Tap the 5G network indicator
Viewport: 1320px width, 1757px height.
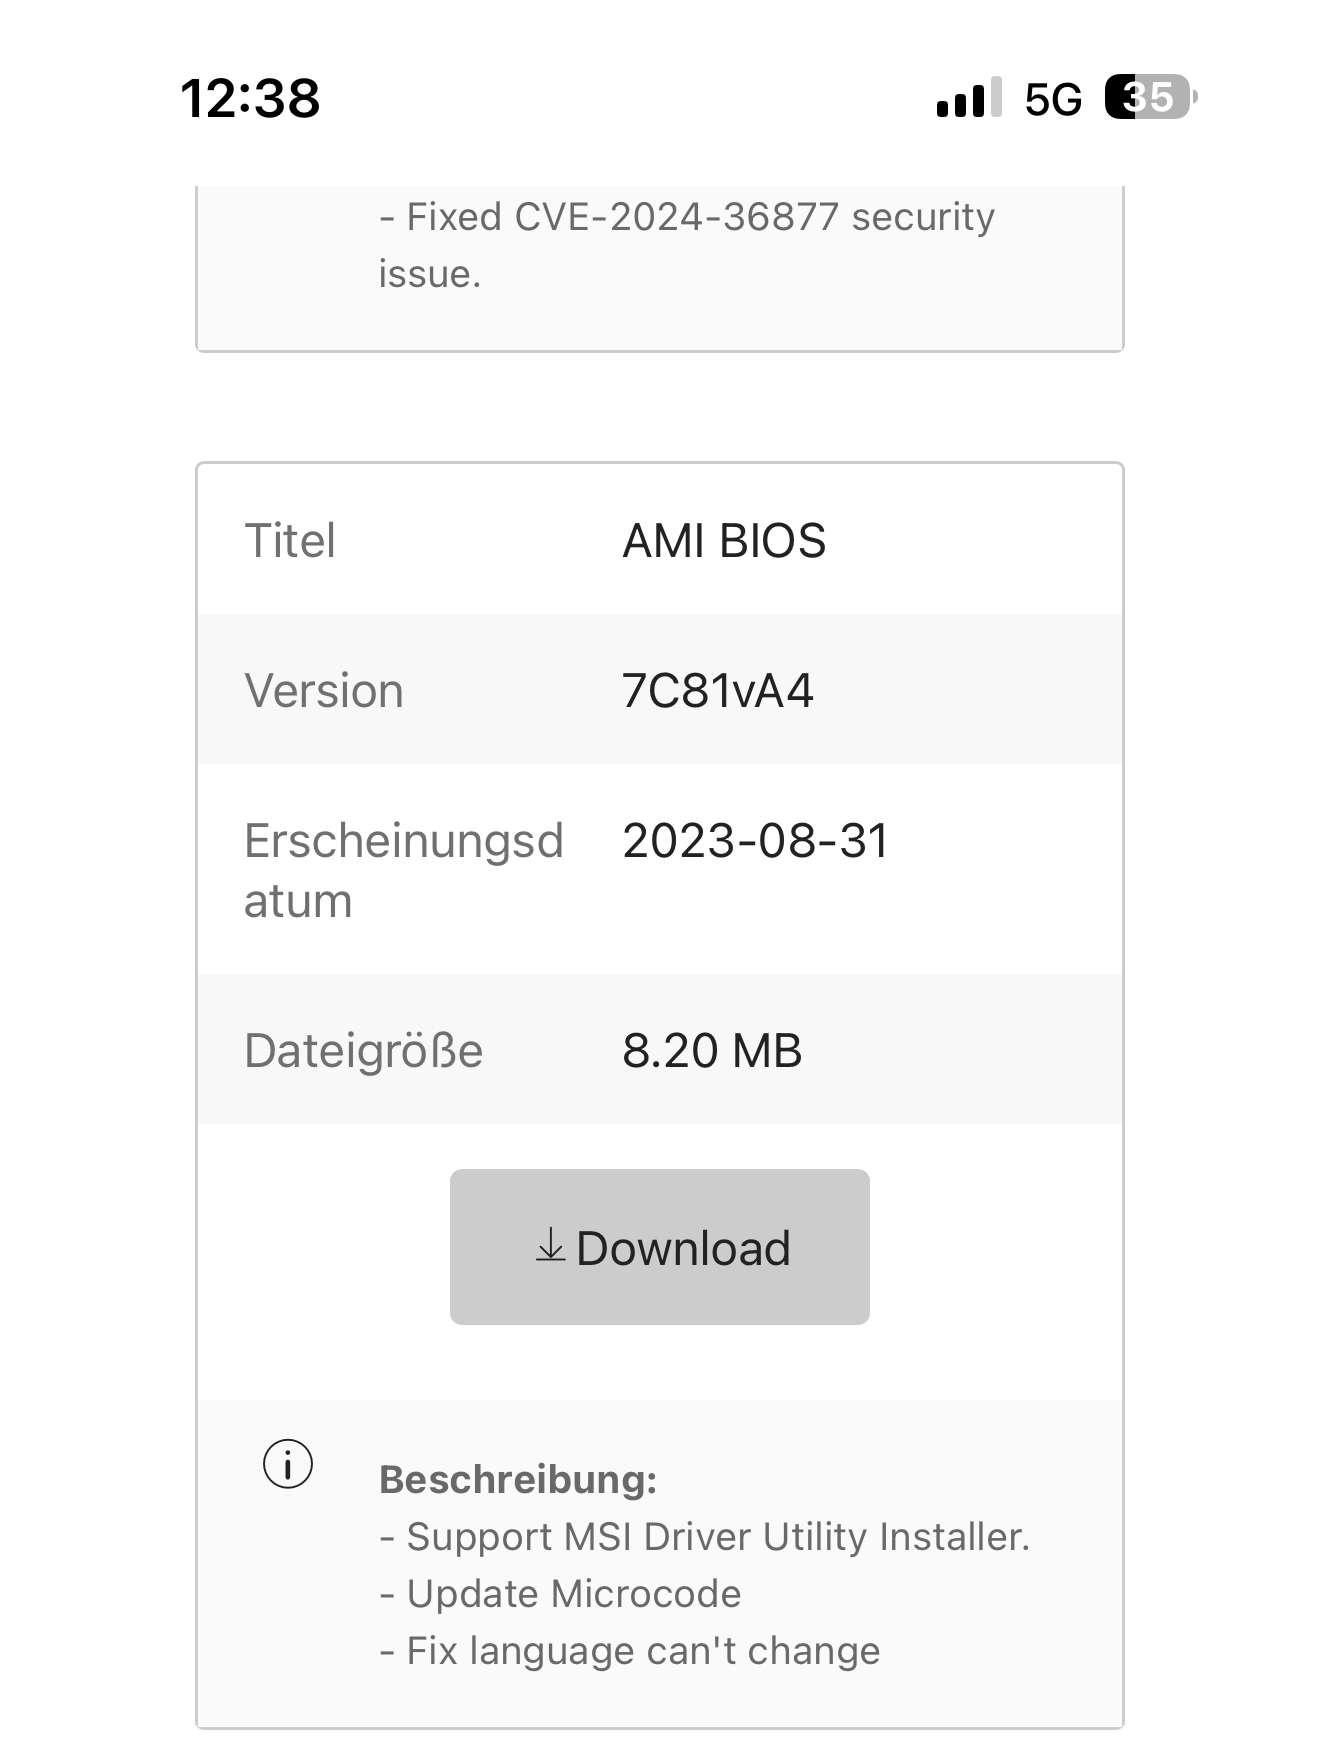[1053, 99]
